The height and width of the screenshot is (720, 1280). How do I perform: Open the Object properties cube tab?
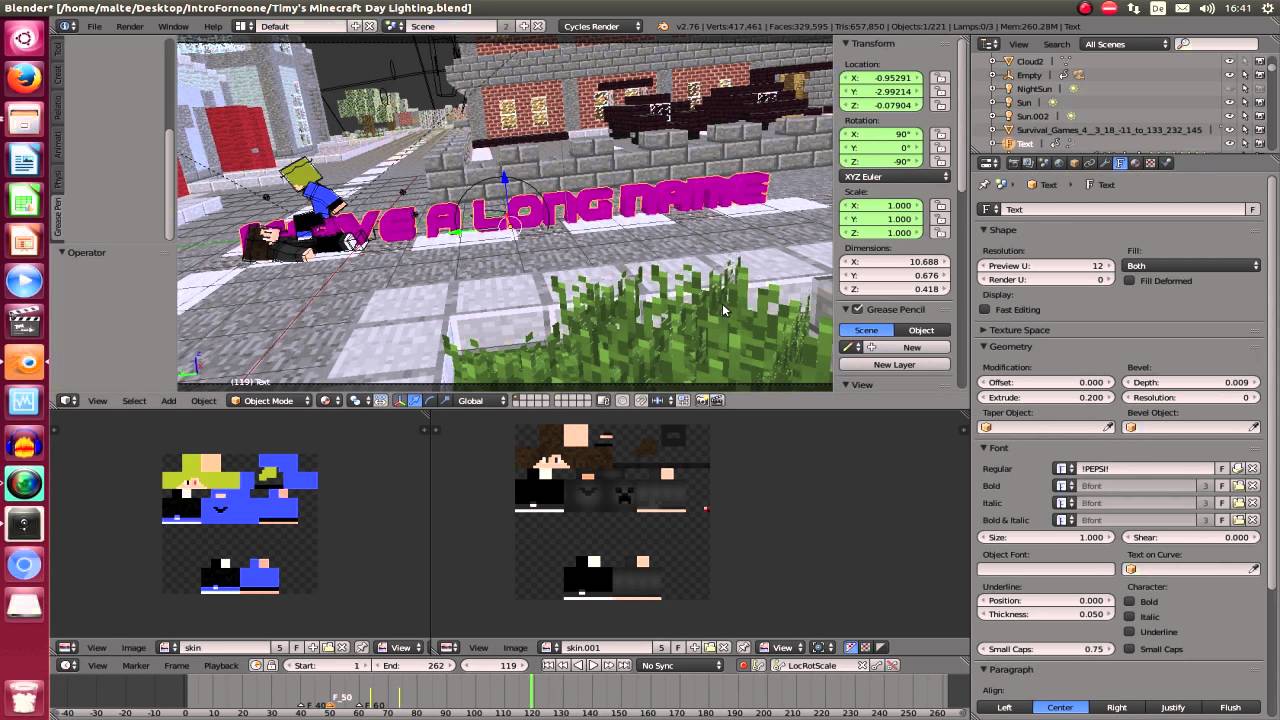coord(1074,163)
